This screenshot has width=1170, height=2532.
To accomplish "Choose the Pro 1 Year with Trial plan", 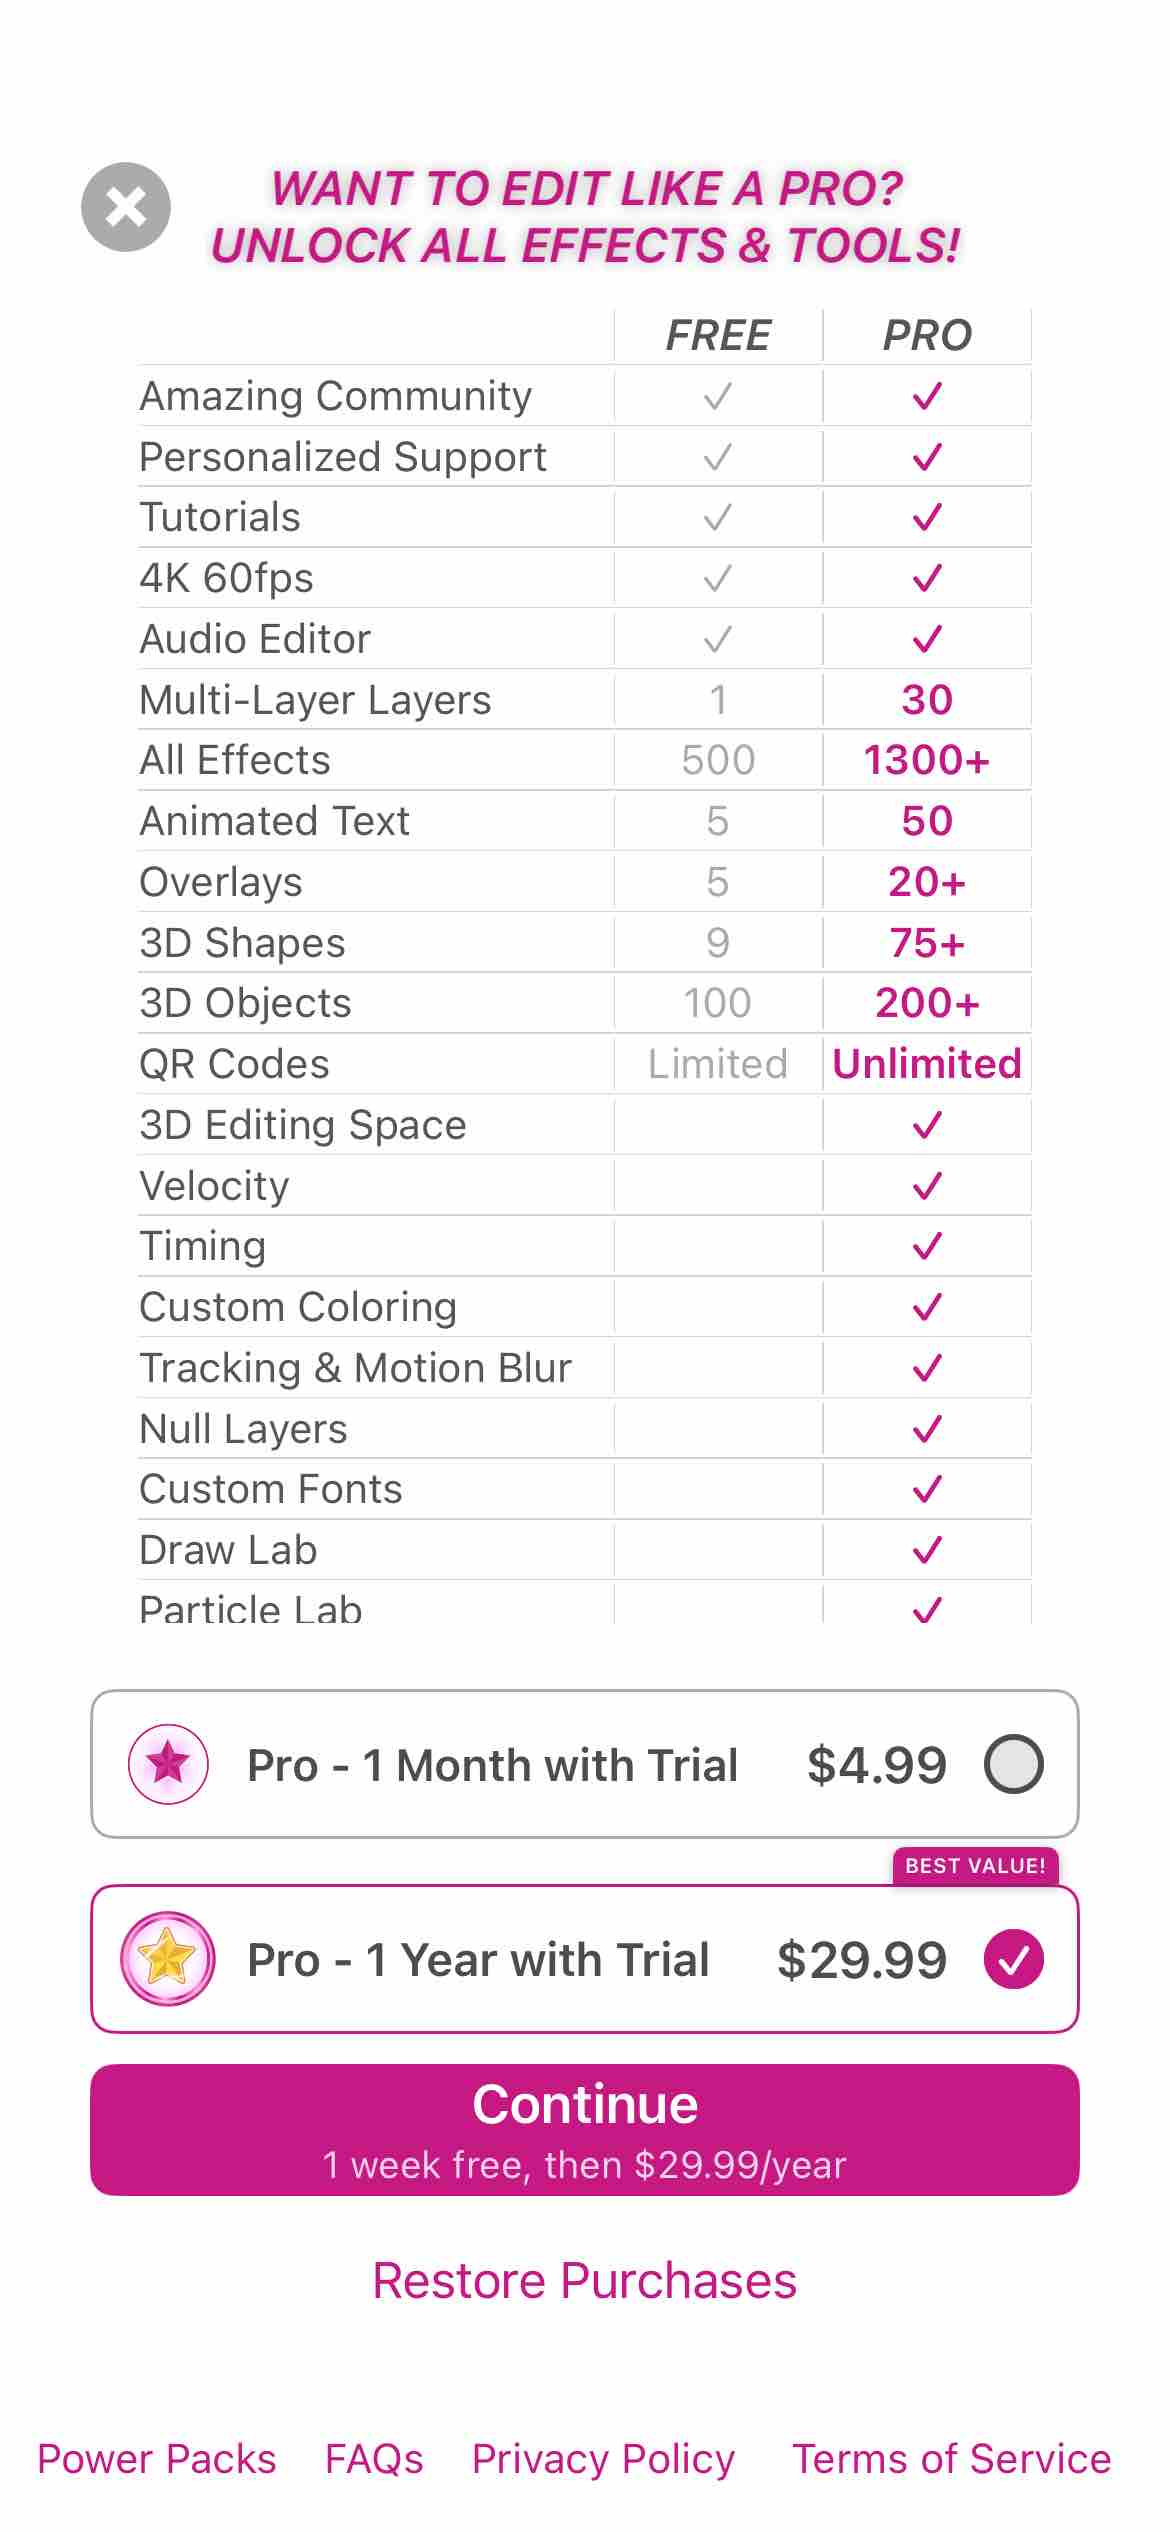I will pos(478,1960).
